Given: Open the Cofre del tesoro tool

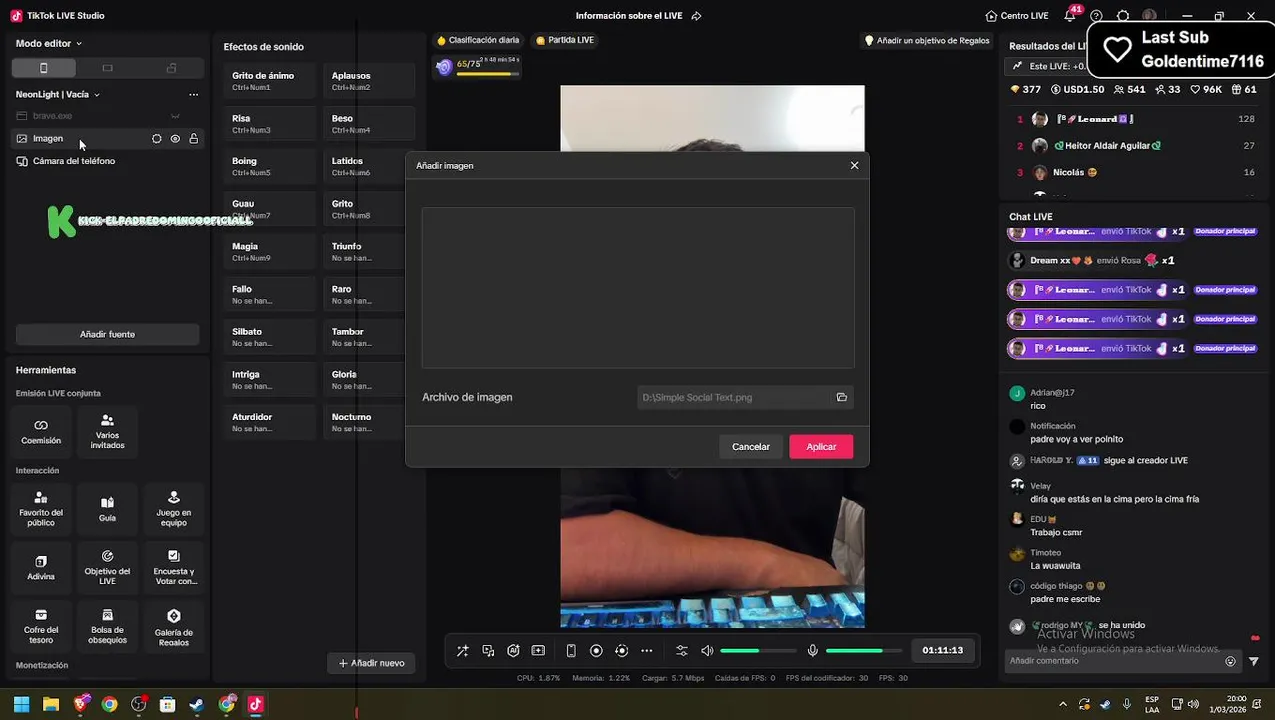Looking at the screenshot, I should 41,627.
